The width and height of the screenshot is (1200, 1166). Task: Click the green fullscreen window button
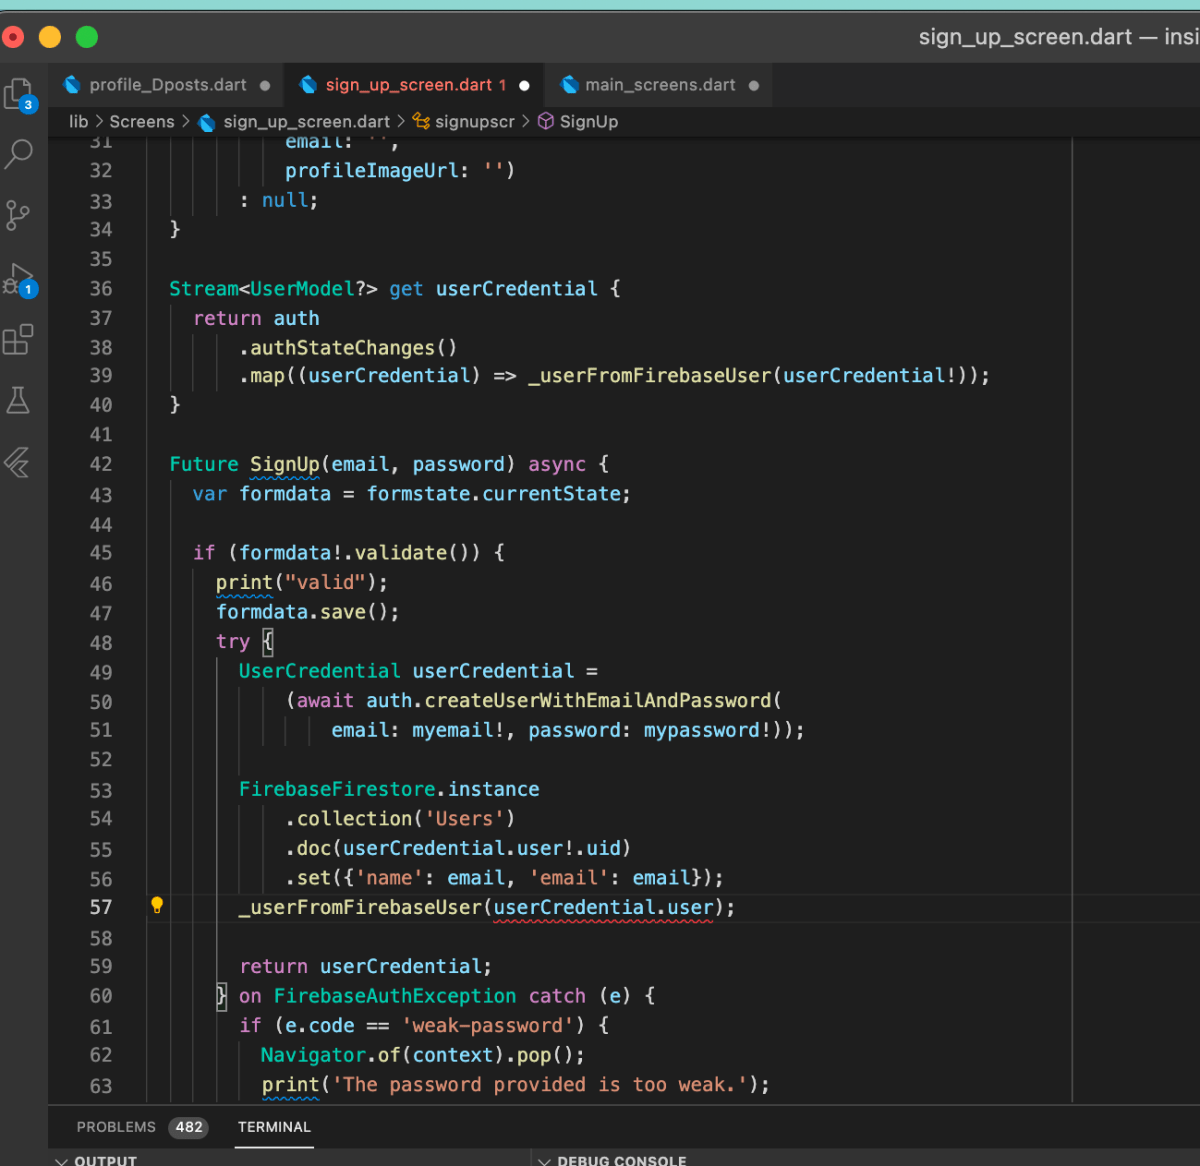(x=87, y=37)
